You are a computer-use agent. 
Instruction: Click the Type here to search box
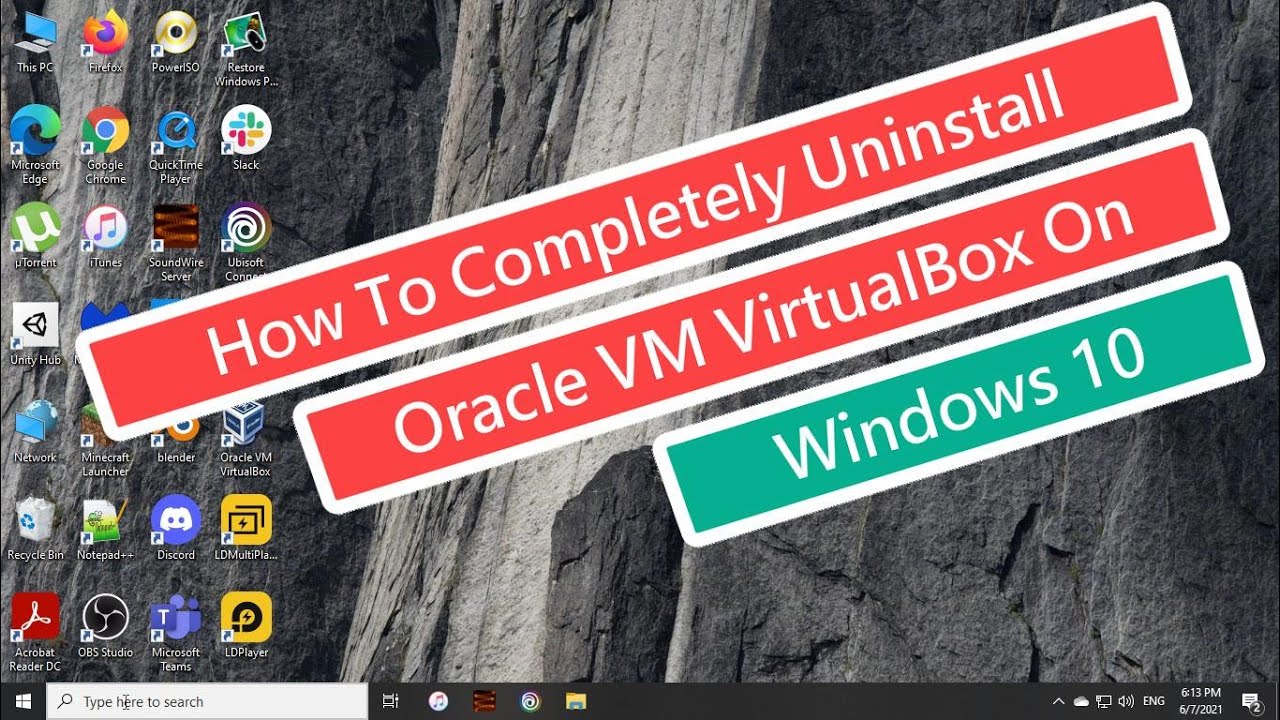(x=207, y=701)
